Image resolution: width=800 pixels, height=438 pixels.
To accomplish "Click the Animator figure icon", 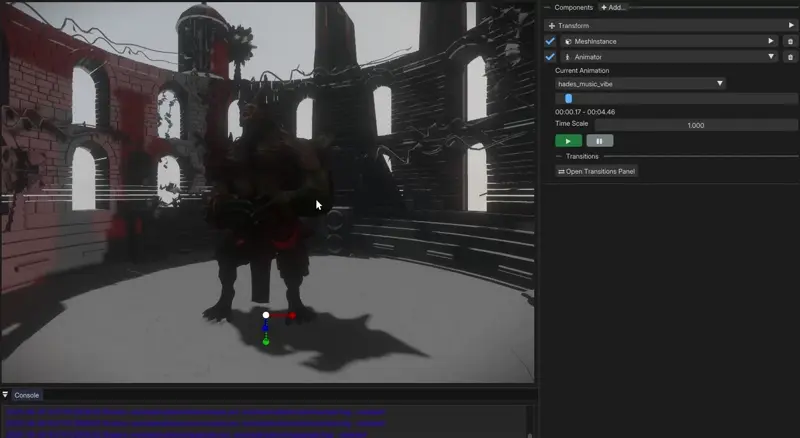I will click(567, 57).
